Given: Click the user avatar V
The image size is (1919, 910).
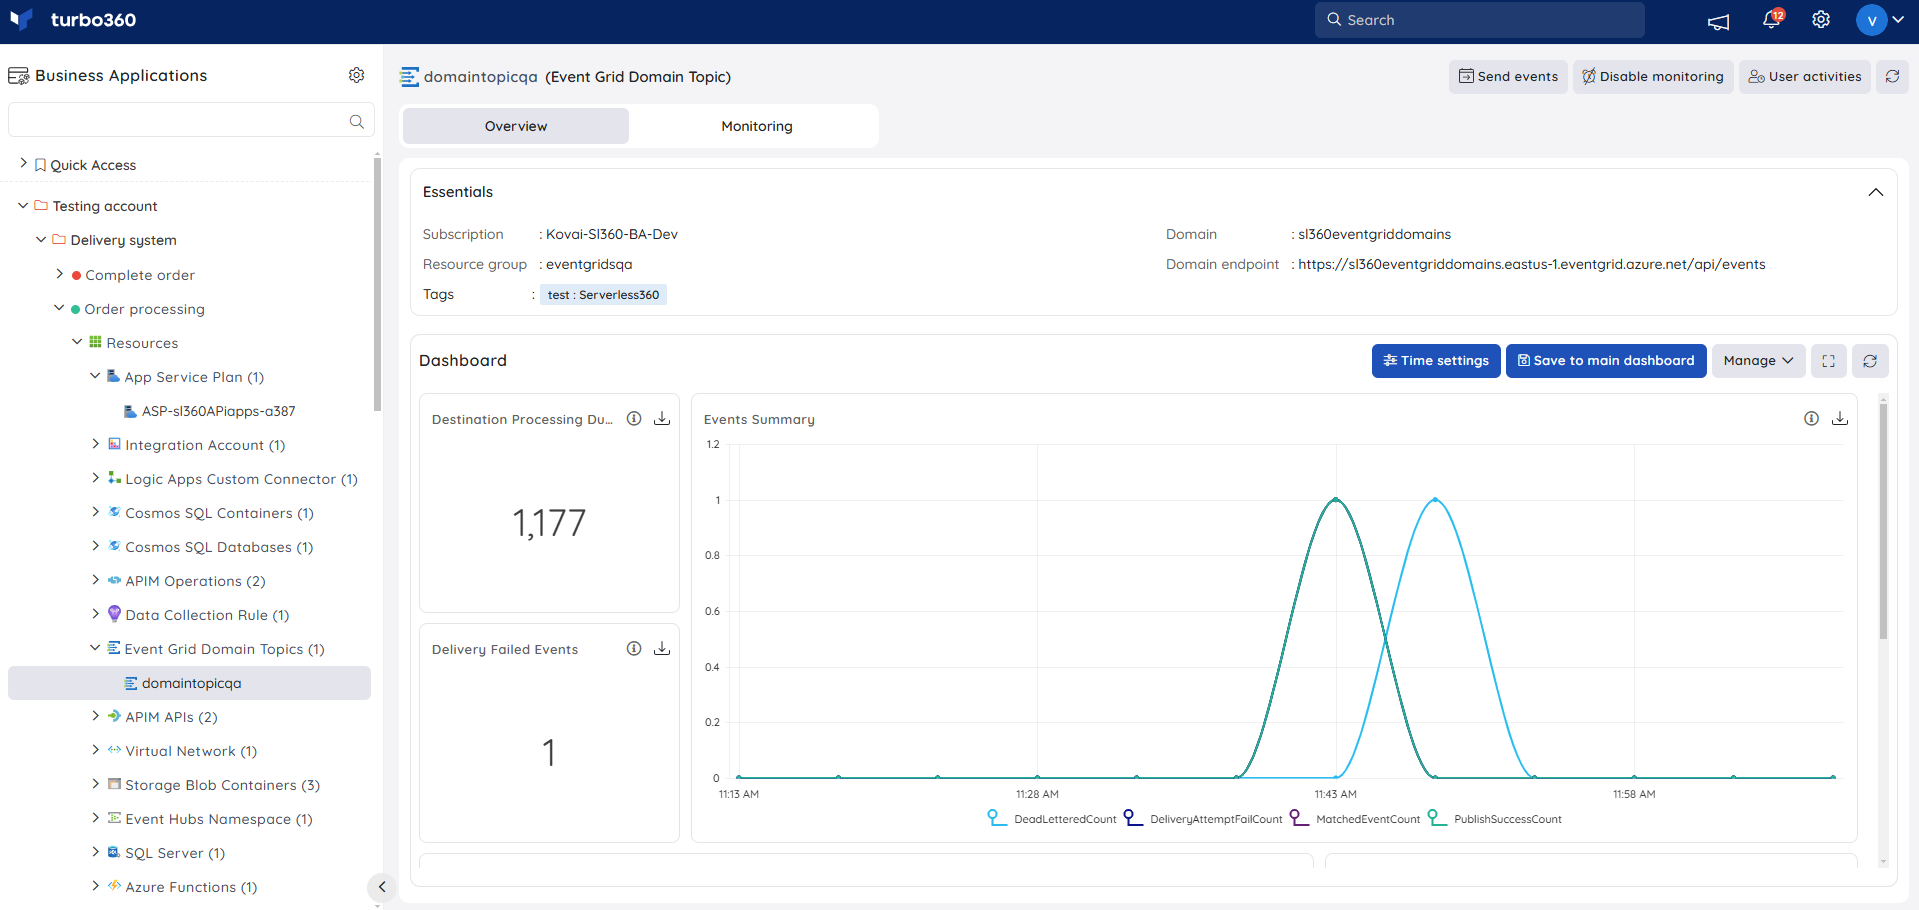Looking at the screenshot, I should 1871,20.
